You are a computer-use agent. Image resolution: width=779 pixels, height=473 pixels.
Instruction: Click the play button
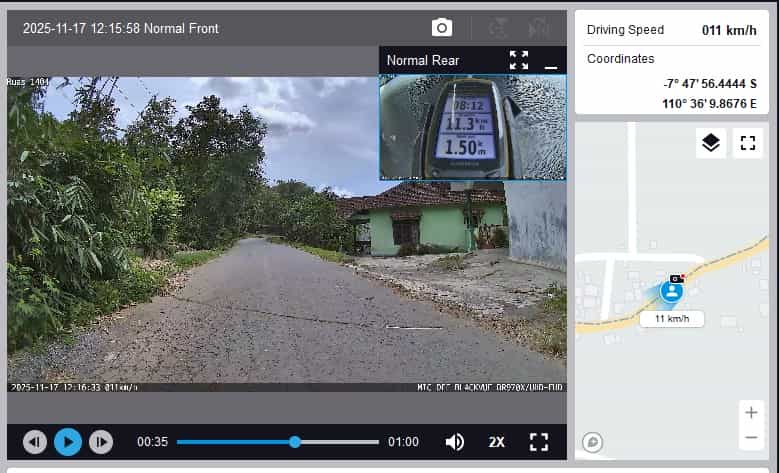point(68,441)
